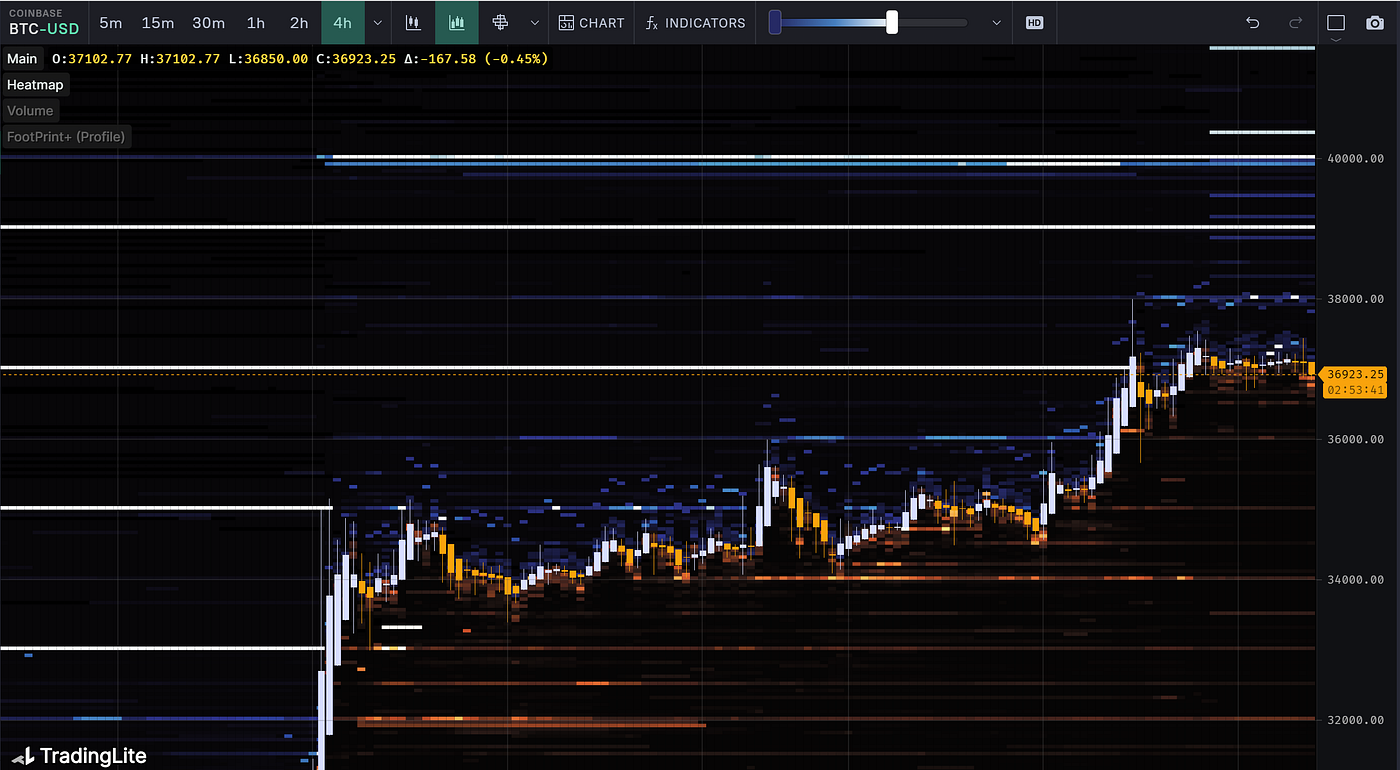
Task: Expand the dropdown next to heatmap slider
Action: [x=996, y=22]
